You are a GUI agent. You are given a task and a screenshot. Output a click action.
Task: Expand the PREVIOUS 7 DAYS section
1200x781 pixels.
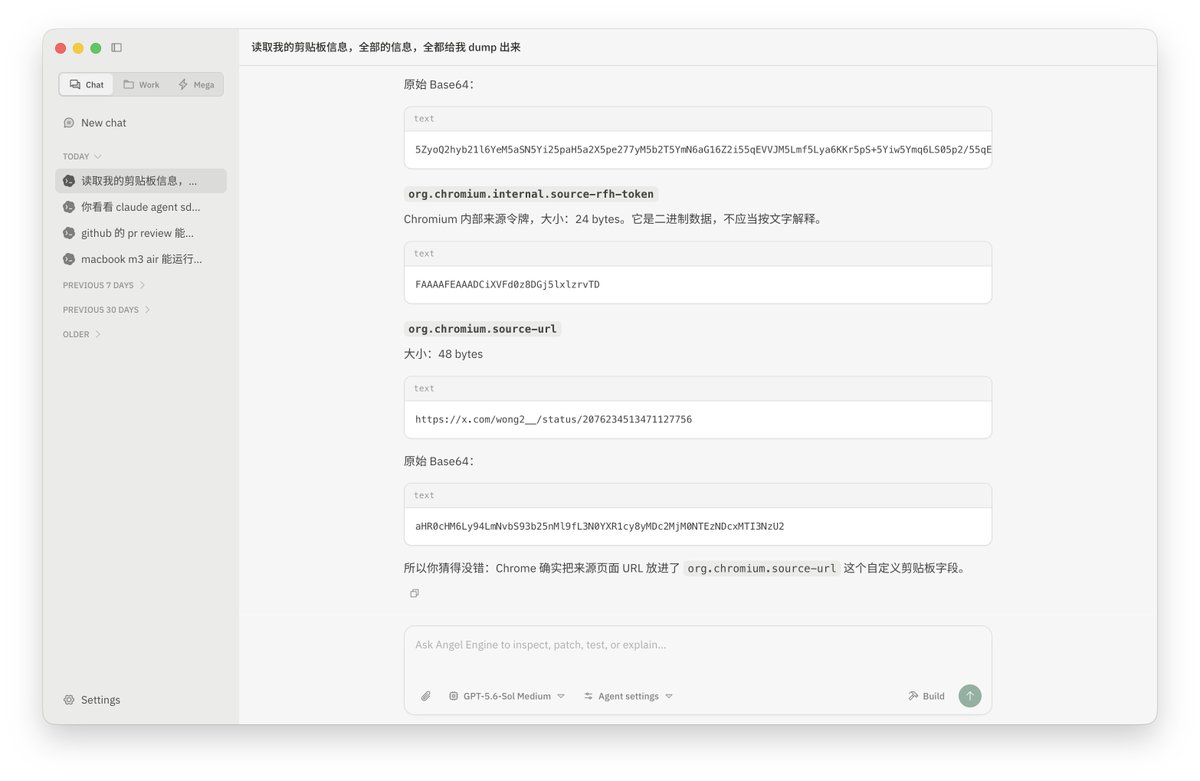click(104, 285)
